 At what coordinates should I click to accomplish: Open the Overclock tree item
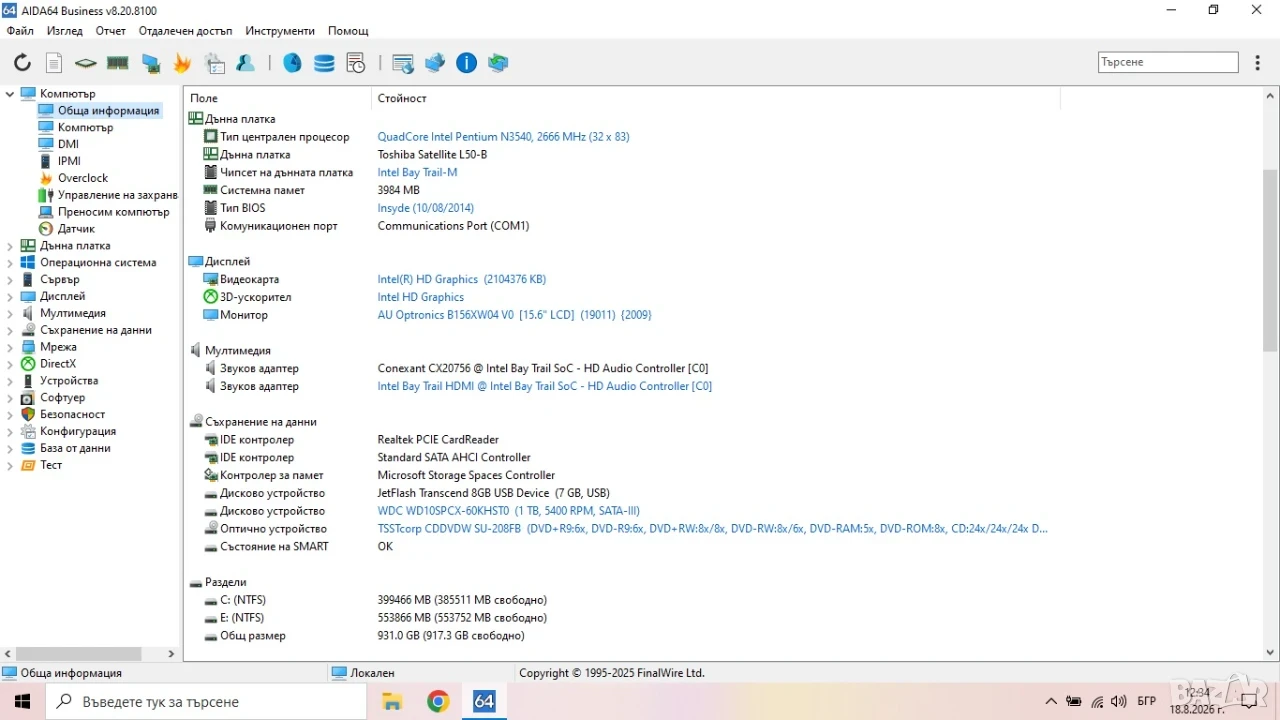point(83,178)
